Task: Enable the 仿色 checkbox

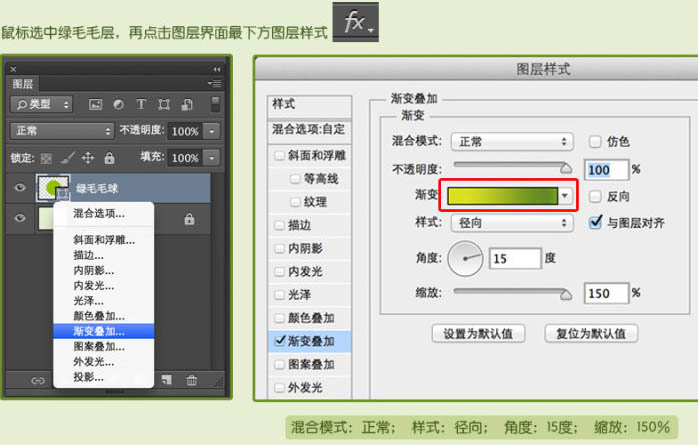Action: coord(595,142)
